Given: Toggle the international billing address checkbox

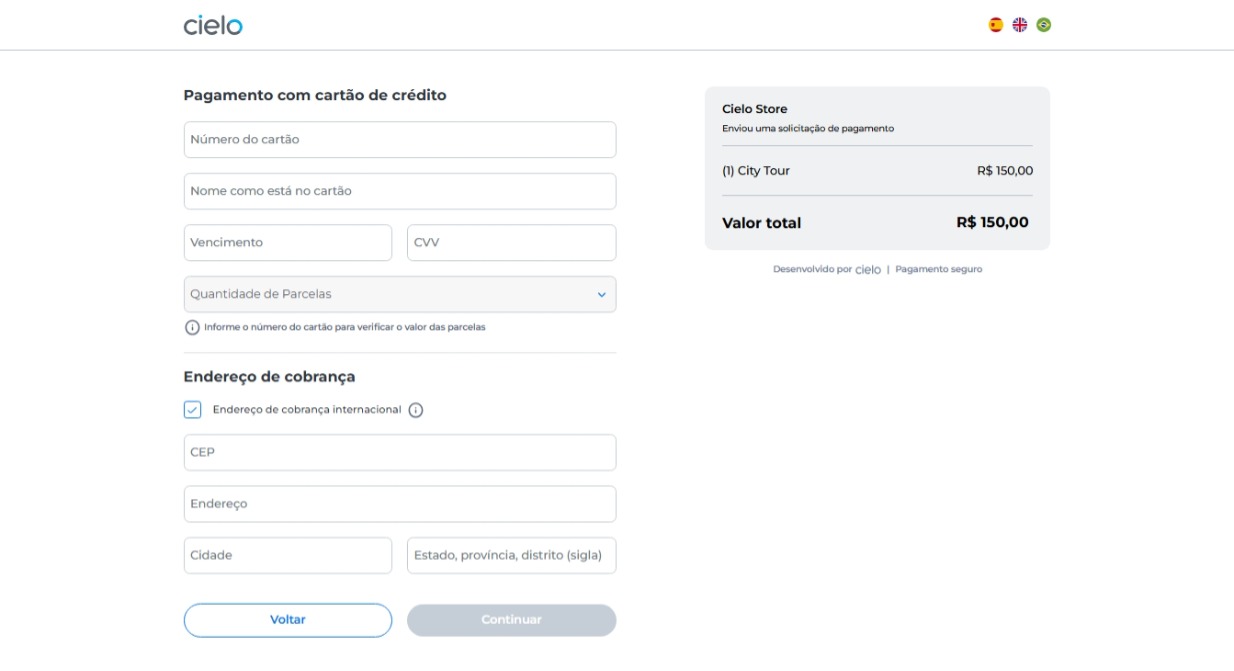Looking at the screenshot, I should 193,410.
